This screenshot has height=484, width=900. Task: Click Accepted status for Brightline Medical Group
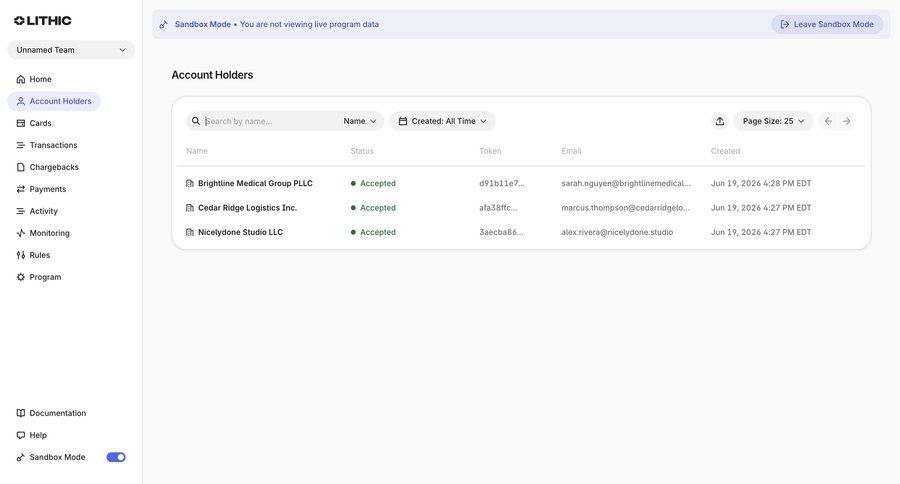[373, 183]
